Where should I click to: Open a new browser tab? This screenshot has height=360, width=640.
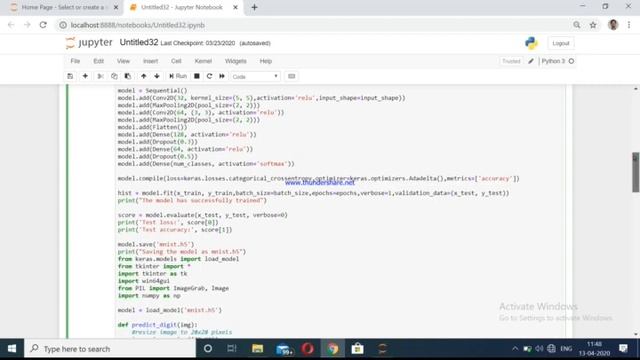tap(254, 7)
